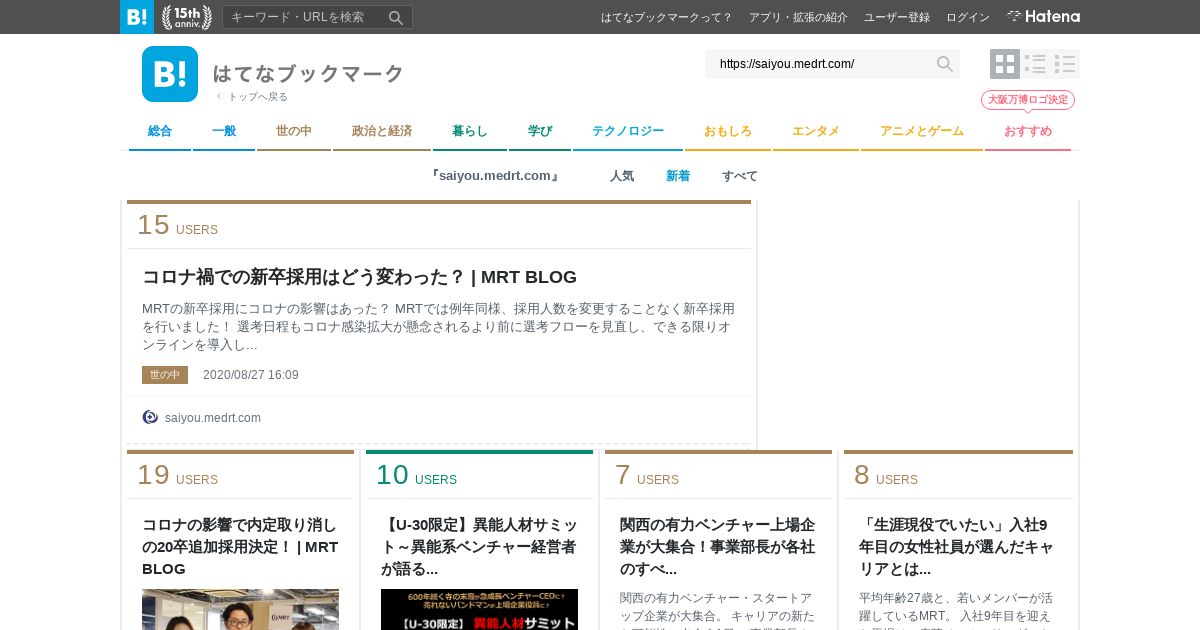
Task: Open おすすめ category tab
Action: click(x=1028, y=131)
